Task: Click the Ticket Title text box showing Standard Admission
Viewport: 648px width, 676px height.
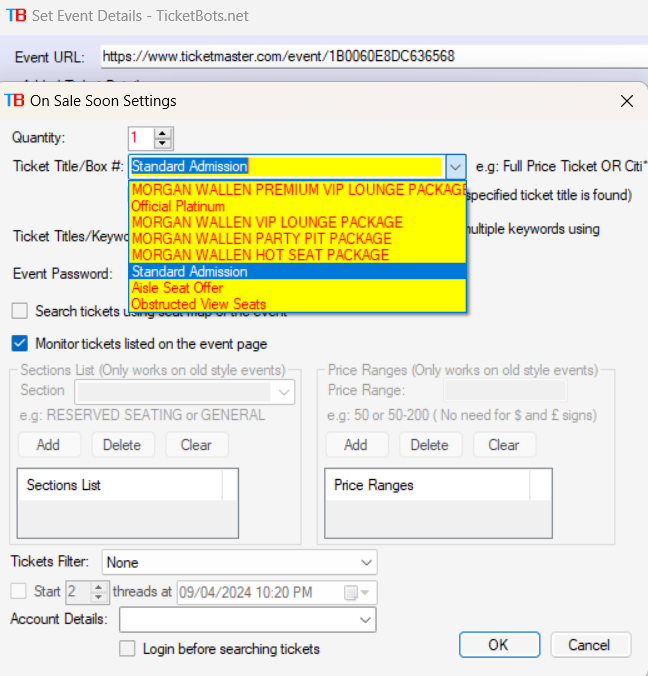Action: click(x=287, y=167)
